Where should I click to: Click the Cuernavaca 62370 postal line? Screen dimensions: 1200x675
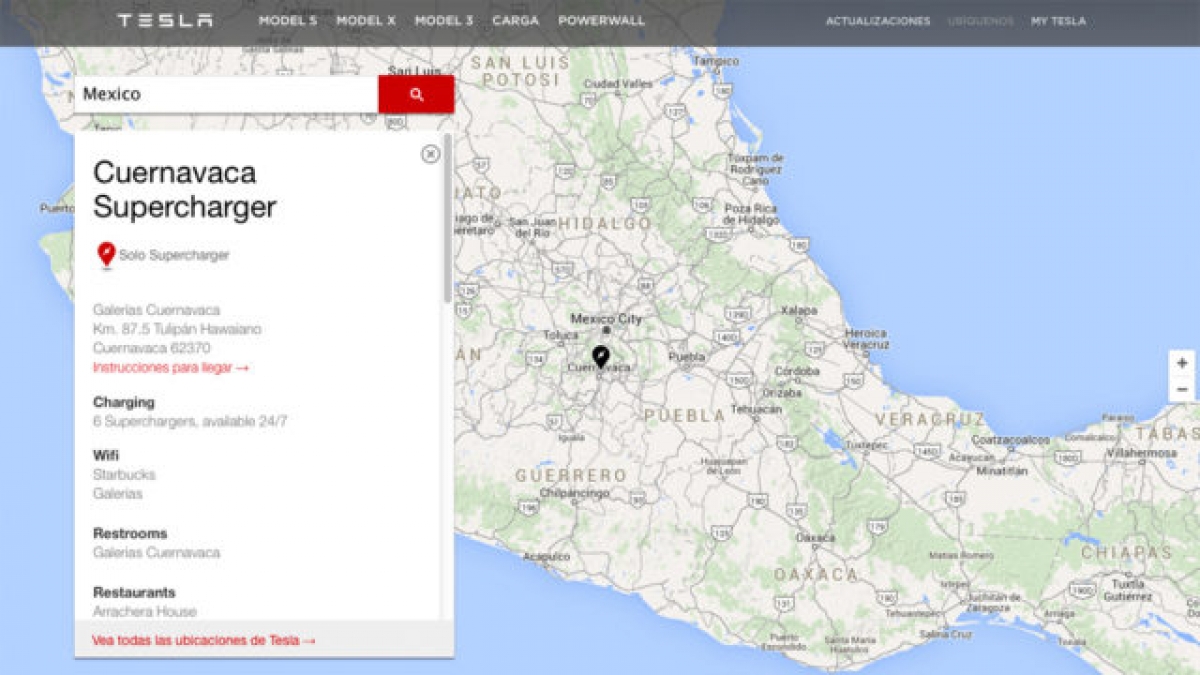point(150,348)
